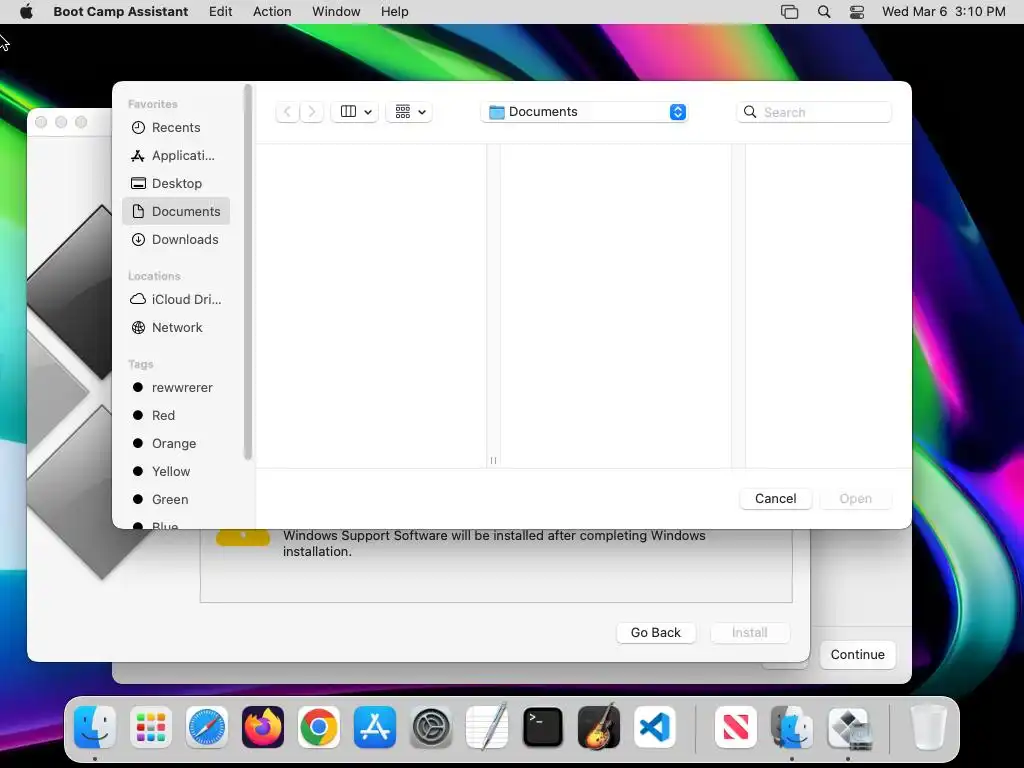Image resolution: width=1024 pixels, height=768 pixels.
Task: Open System Preferences from the Dock
Action: click(x=431, y=727)
